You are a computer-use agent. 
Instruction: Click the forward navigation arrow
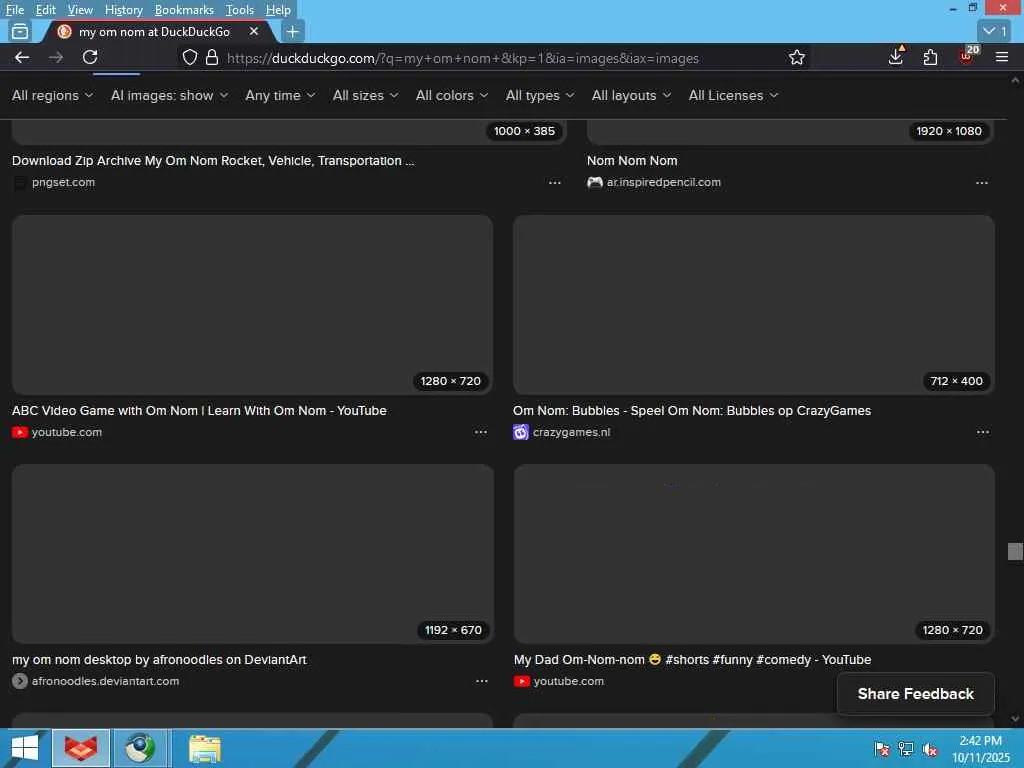pos(56,57)
